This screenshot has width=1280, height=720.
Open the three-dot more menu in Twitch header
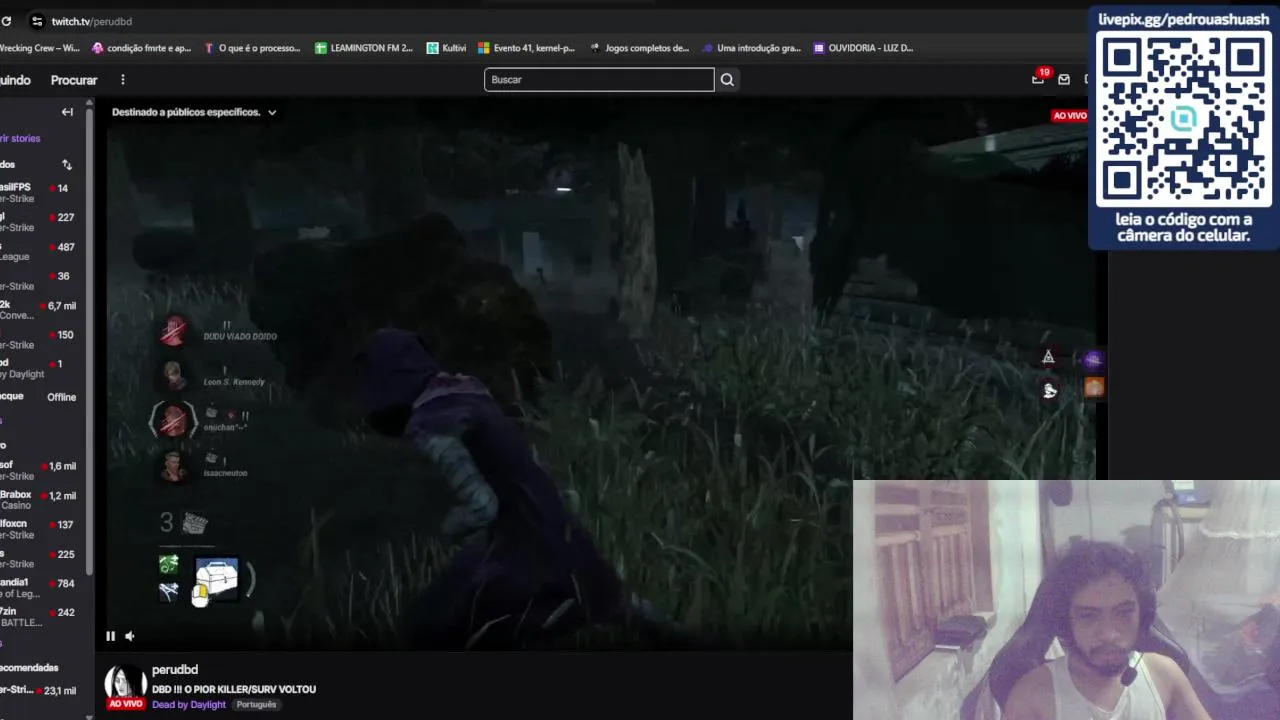point(123,80)
